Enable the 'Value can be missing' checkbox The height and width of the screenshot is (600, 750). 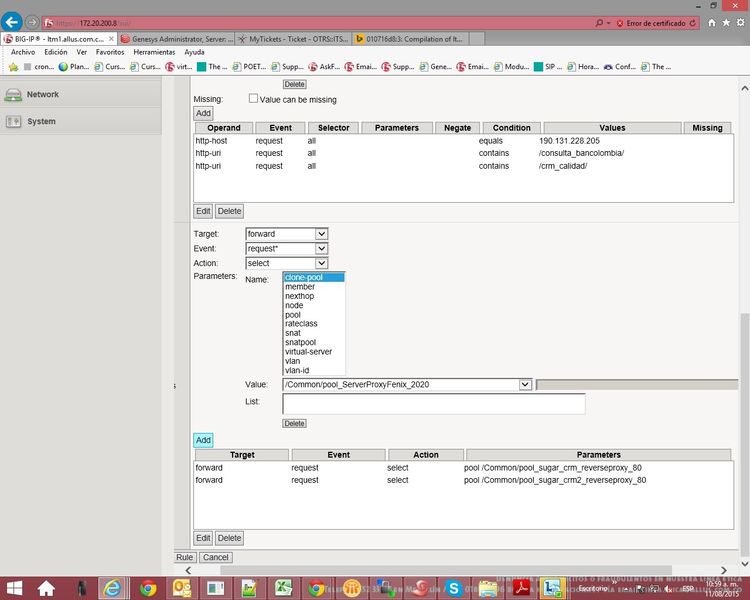tap(253, 99)
